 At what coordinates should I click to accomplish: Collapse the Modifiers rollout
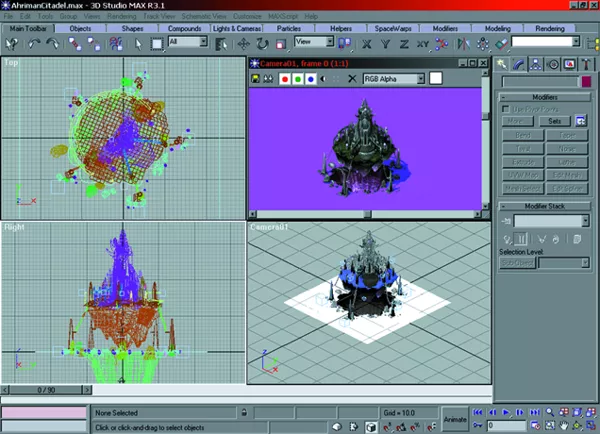545,97
